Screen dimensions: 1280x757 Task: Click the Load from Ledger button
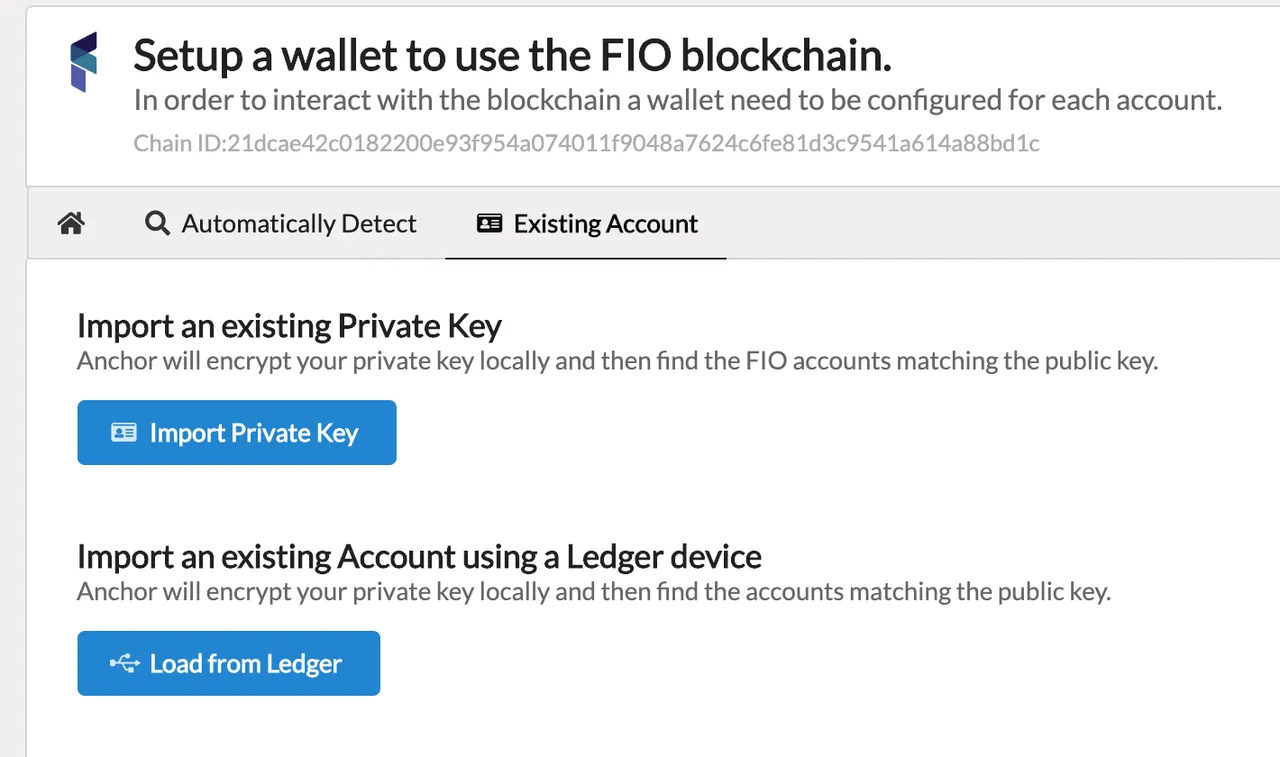pos(229,663)
